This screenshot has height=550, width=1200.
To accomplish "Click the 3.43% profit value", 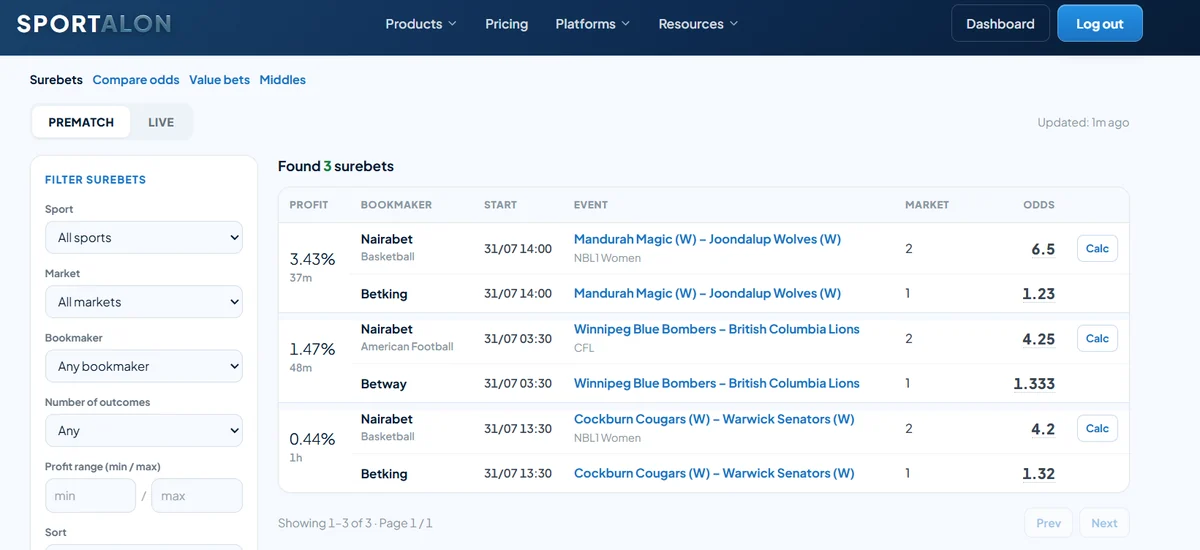I will (312, 259).
